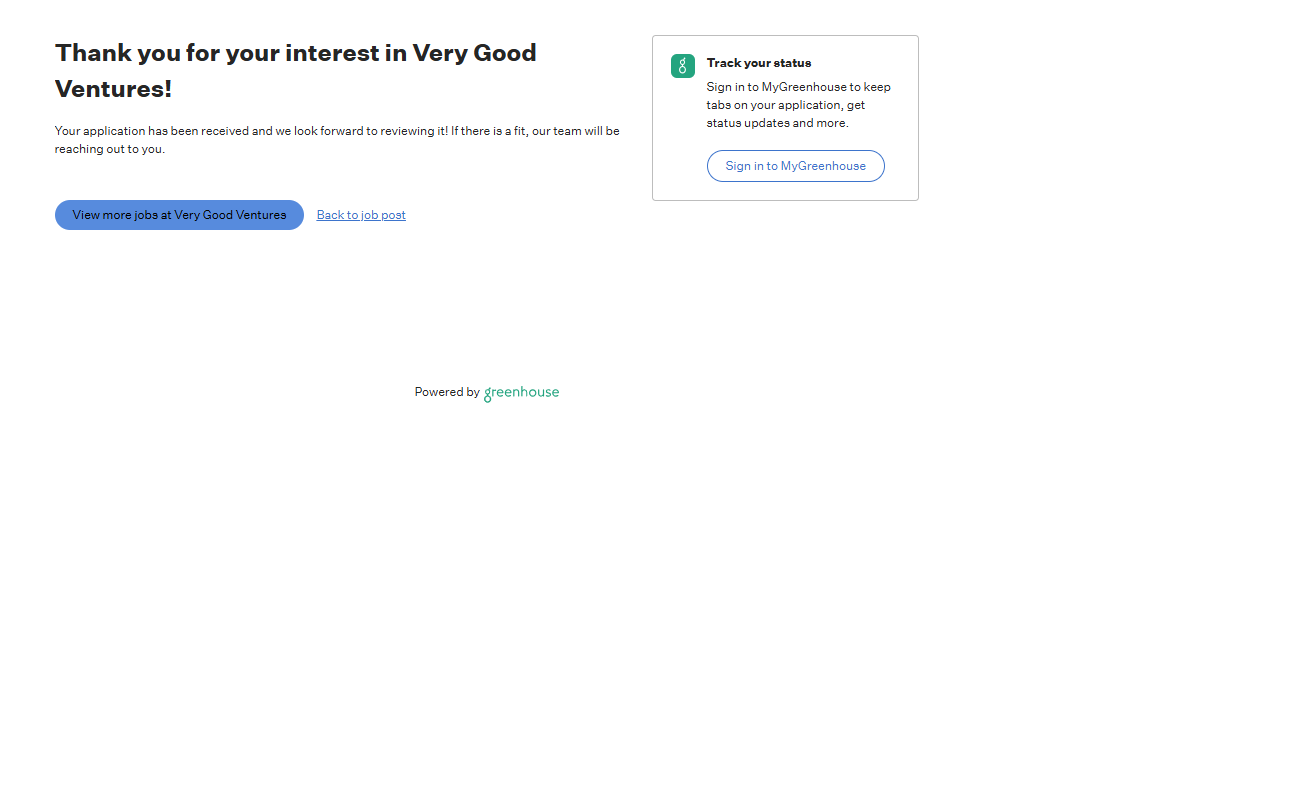Click the 'Powered by' footer label

coord(447,392)
